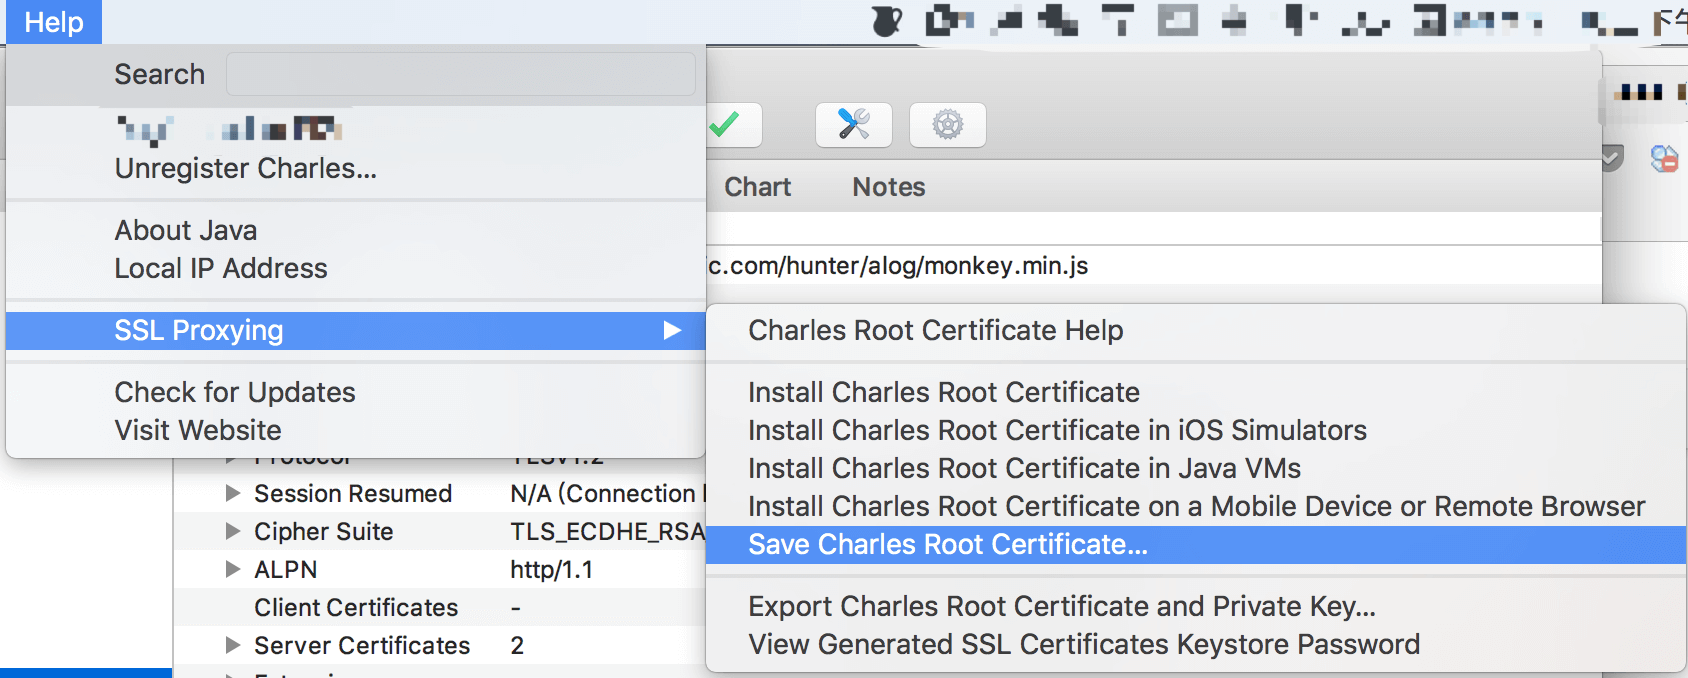Click the TLS_ECDHE_RSA cipher value
The width and height of the screenshot is (1688, 678).
pyautogui.click(x=608, y=531)
